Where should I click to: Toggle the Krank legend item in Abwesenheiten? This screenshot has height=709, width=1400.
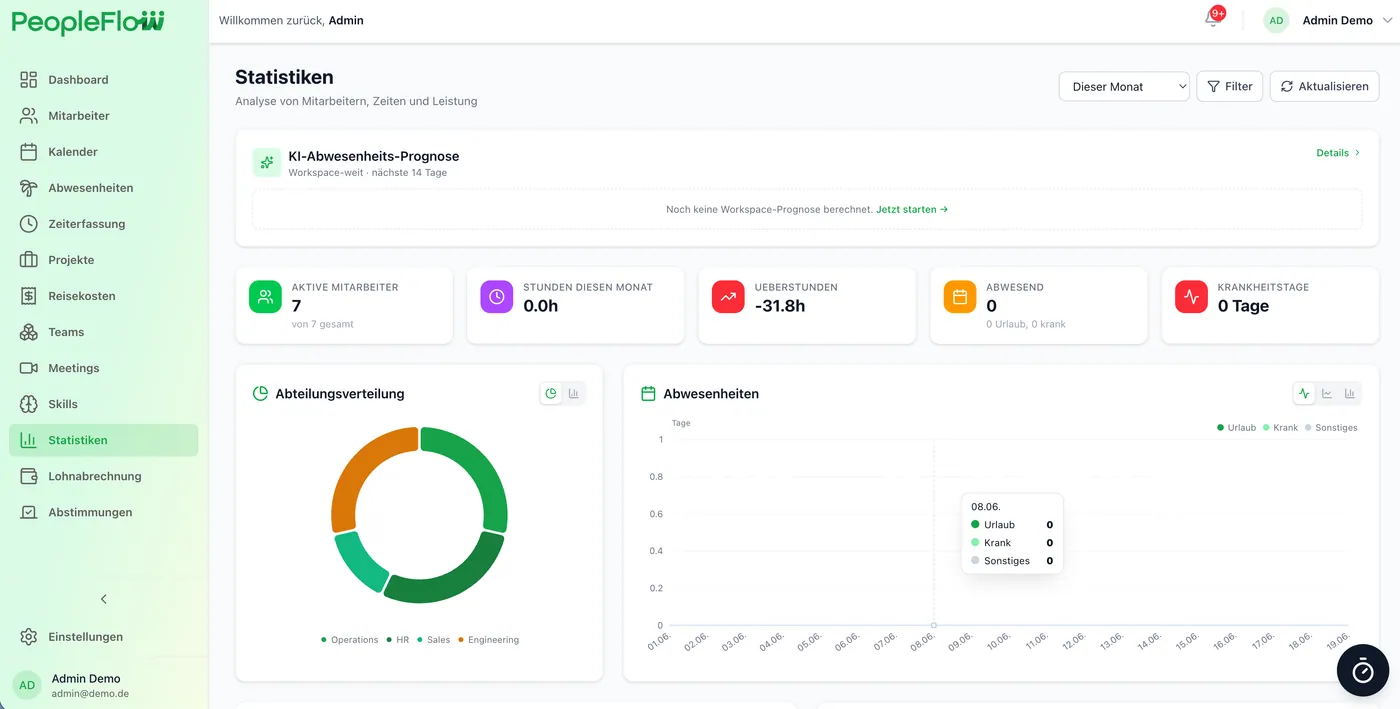tap(1281, 428)
